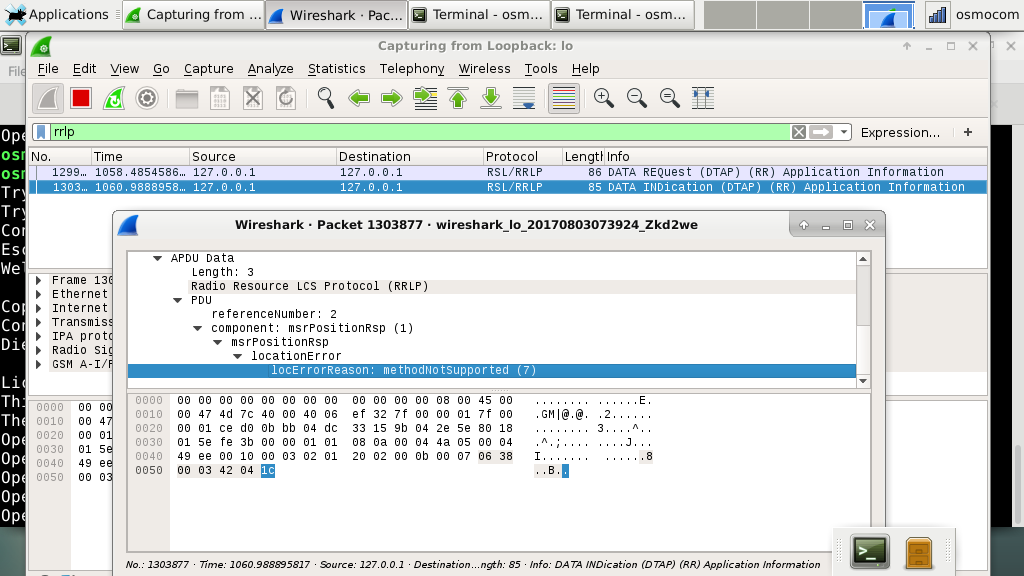Open capture options gear icon
The width and height of the screenshot is (1024, 576).
147,99
